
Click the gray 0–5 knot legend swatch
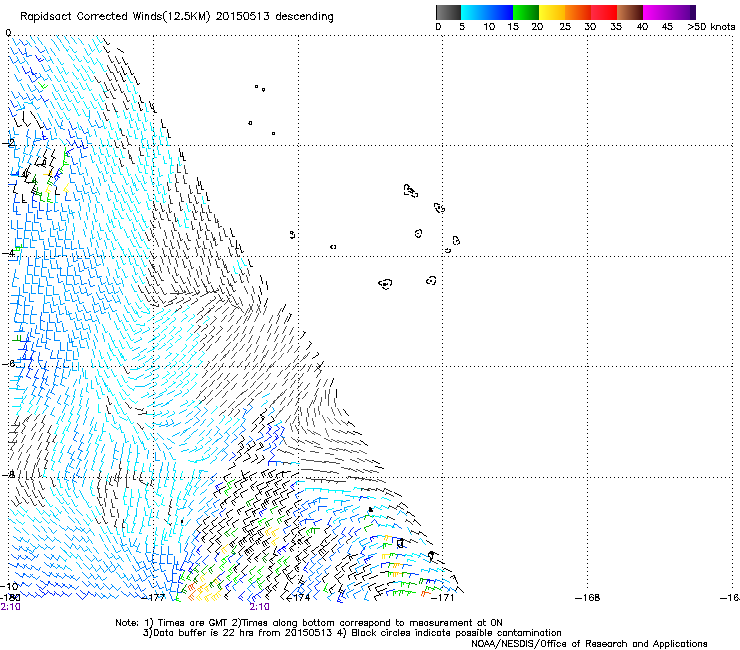[x=448, y=12]
